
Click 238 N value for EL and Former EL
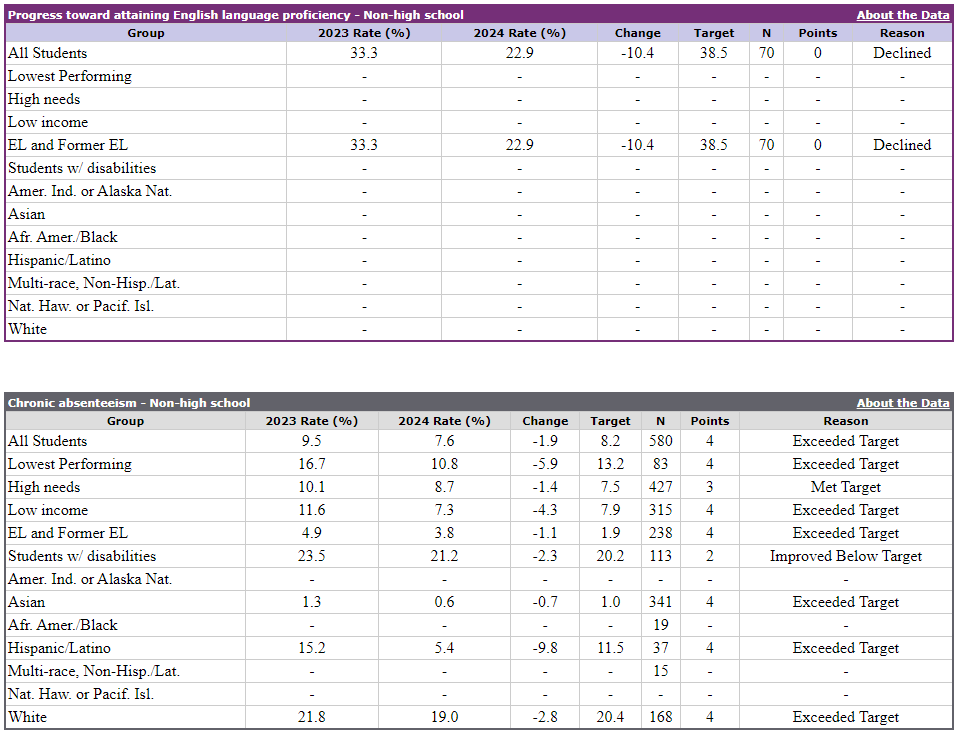coord(660,533)
